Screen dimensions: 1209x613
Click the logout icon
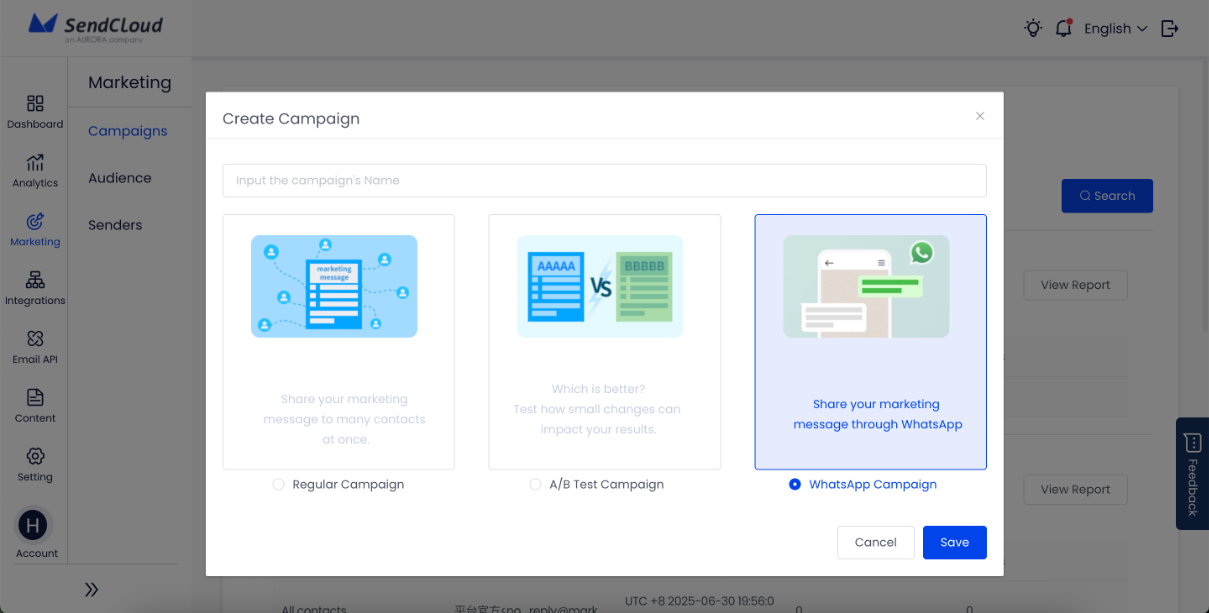[x=1170, y=28]
